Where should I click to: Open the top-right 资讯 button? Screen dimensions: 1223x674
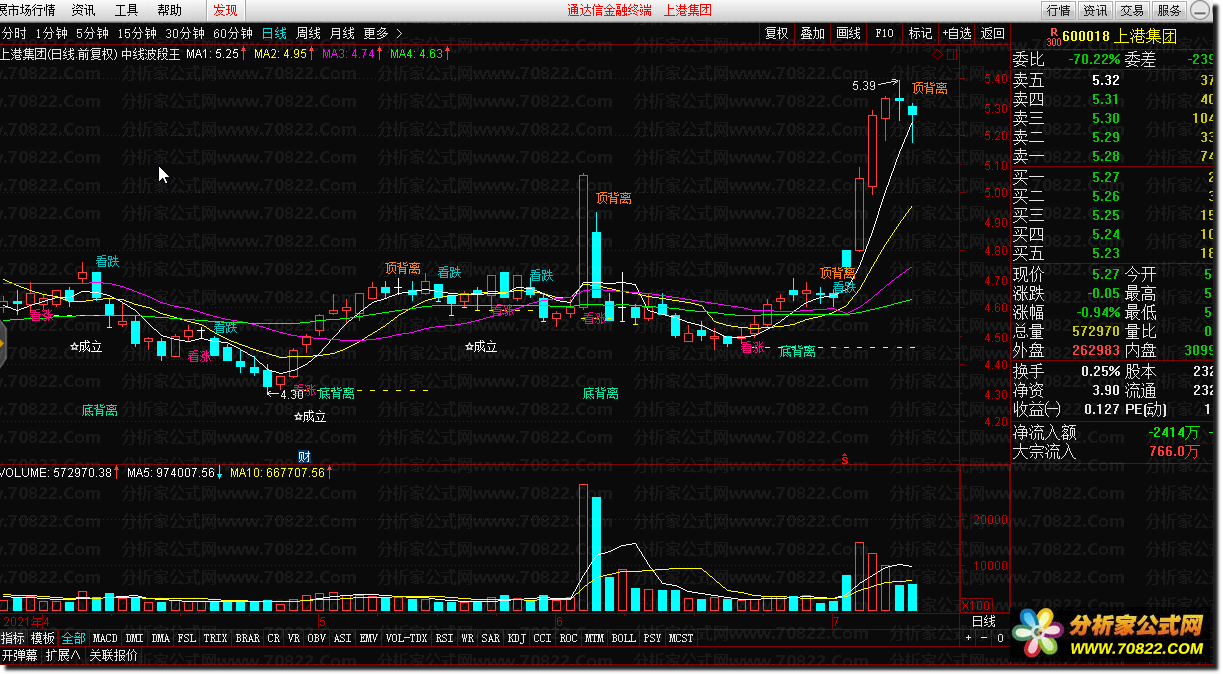pos(1095,10)
